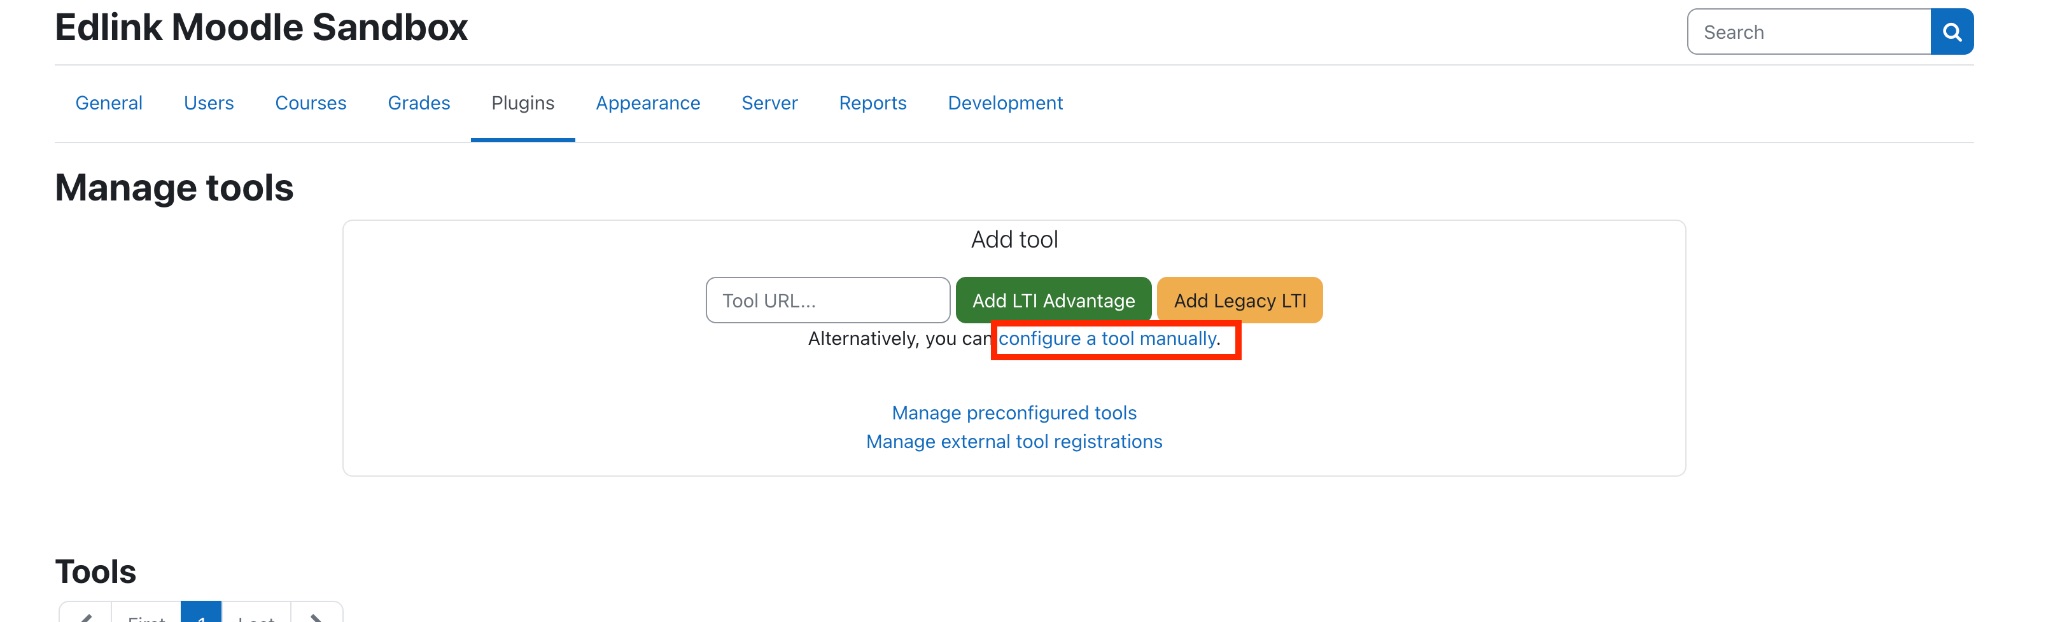Open the Courses tab
2048x622 pixels.
point(311,103)
